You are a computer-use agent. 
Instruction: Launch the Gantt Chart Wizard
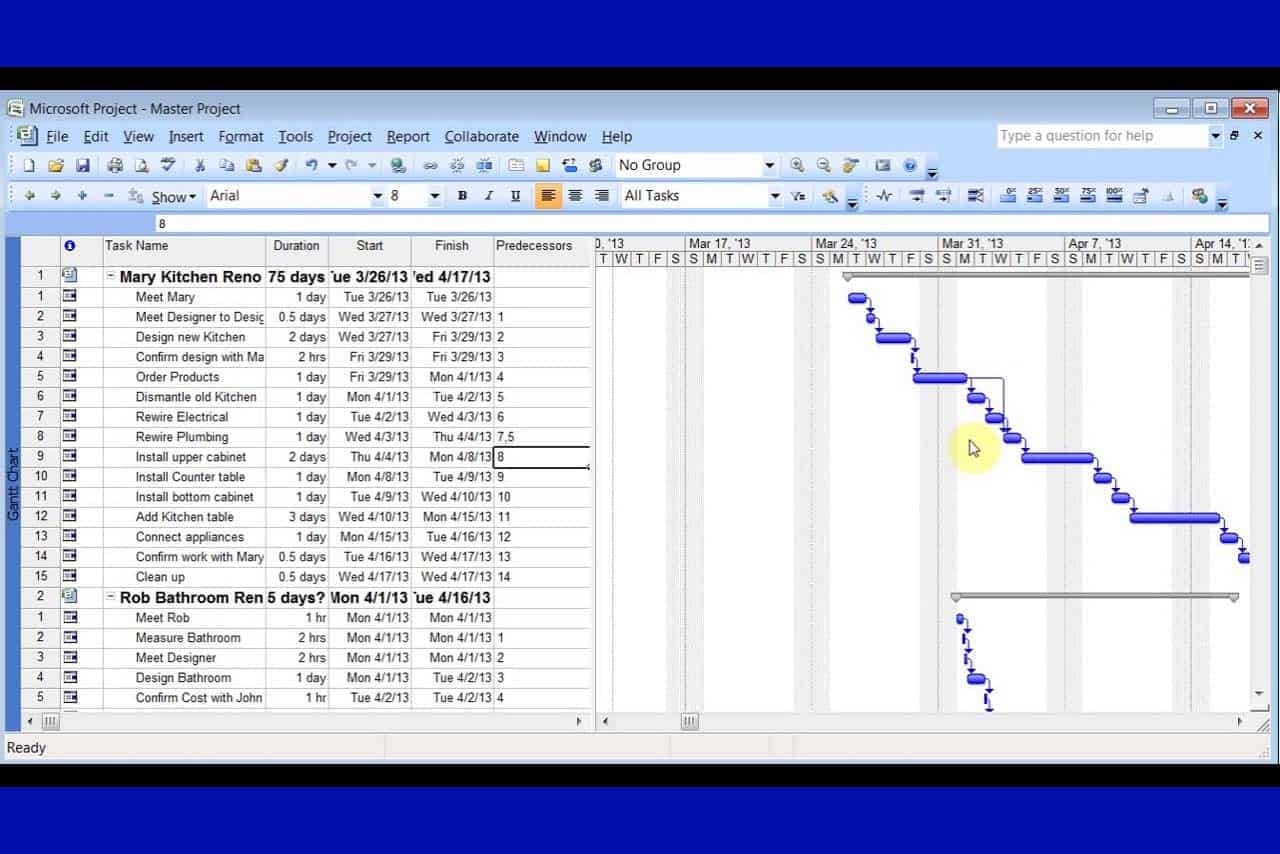tap(829, 196)
